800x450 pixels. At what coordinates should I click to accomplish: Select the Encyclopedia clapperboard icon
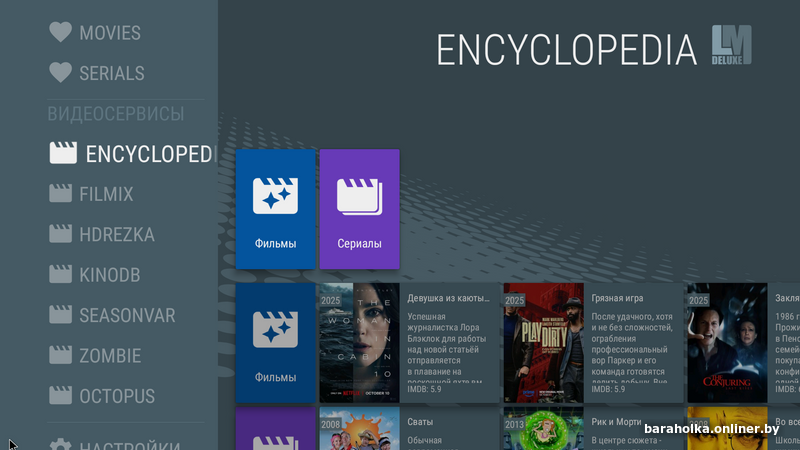(63, 153)
